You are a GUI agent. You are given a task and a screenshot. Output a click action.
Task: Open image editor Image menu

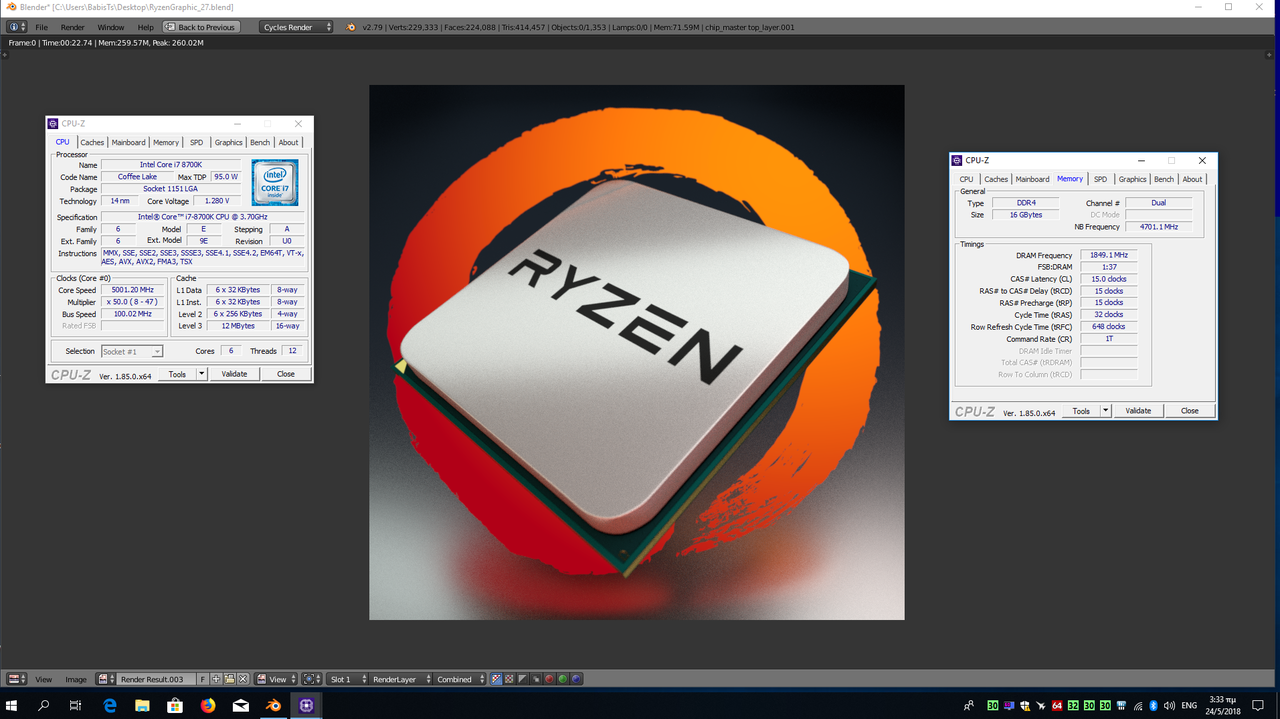(76, 679)
